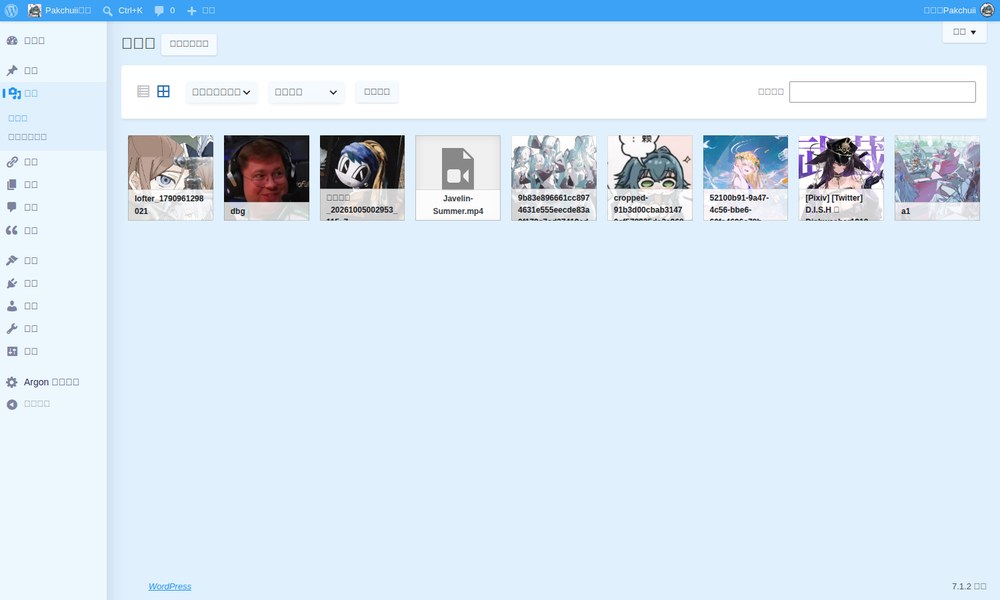Open the Dashboard gauge icon in sidebar
The width and height of the screenshot is (1000, 600).
pos(12,40)
